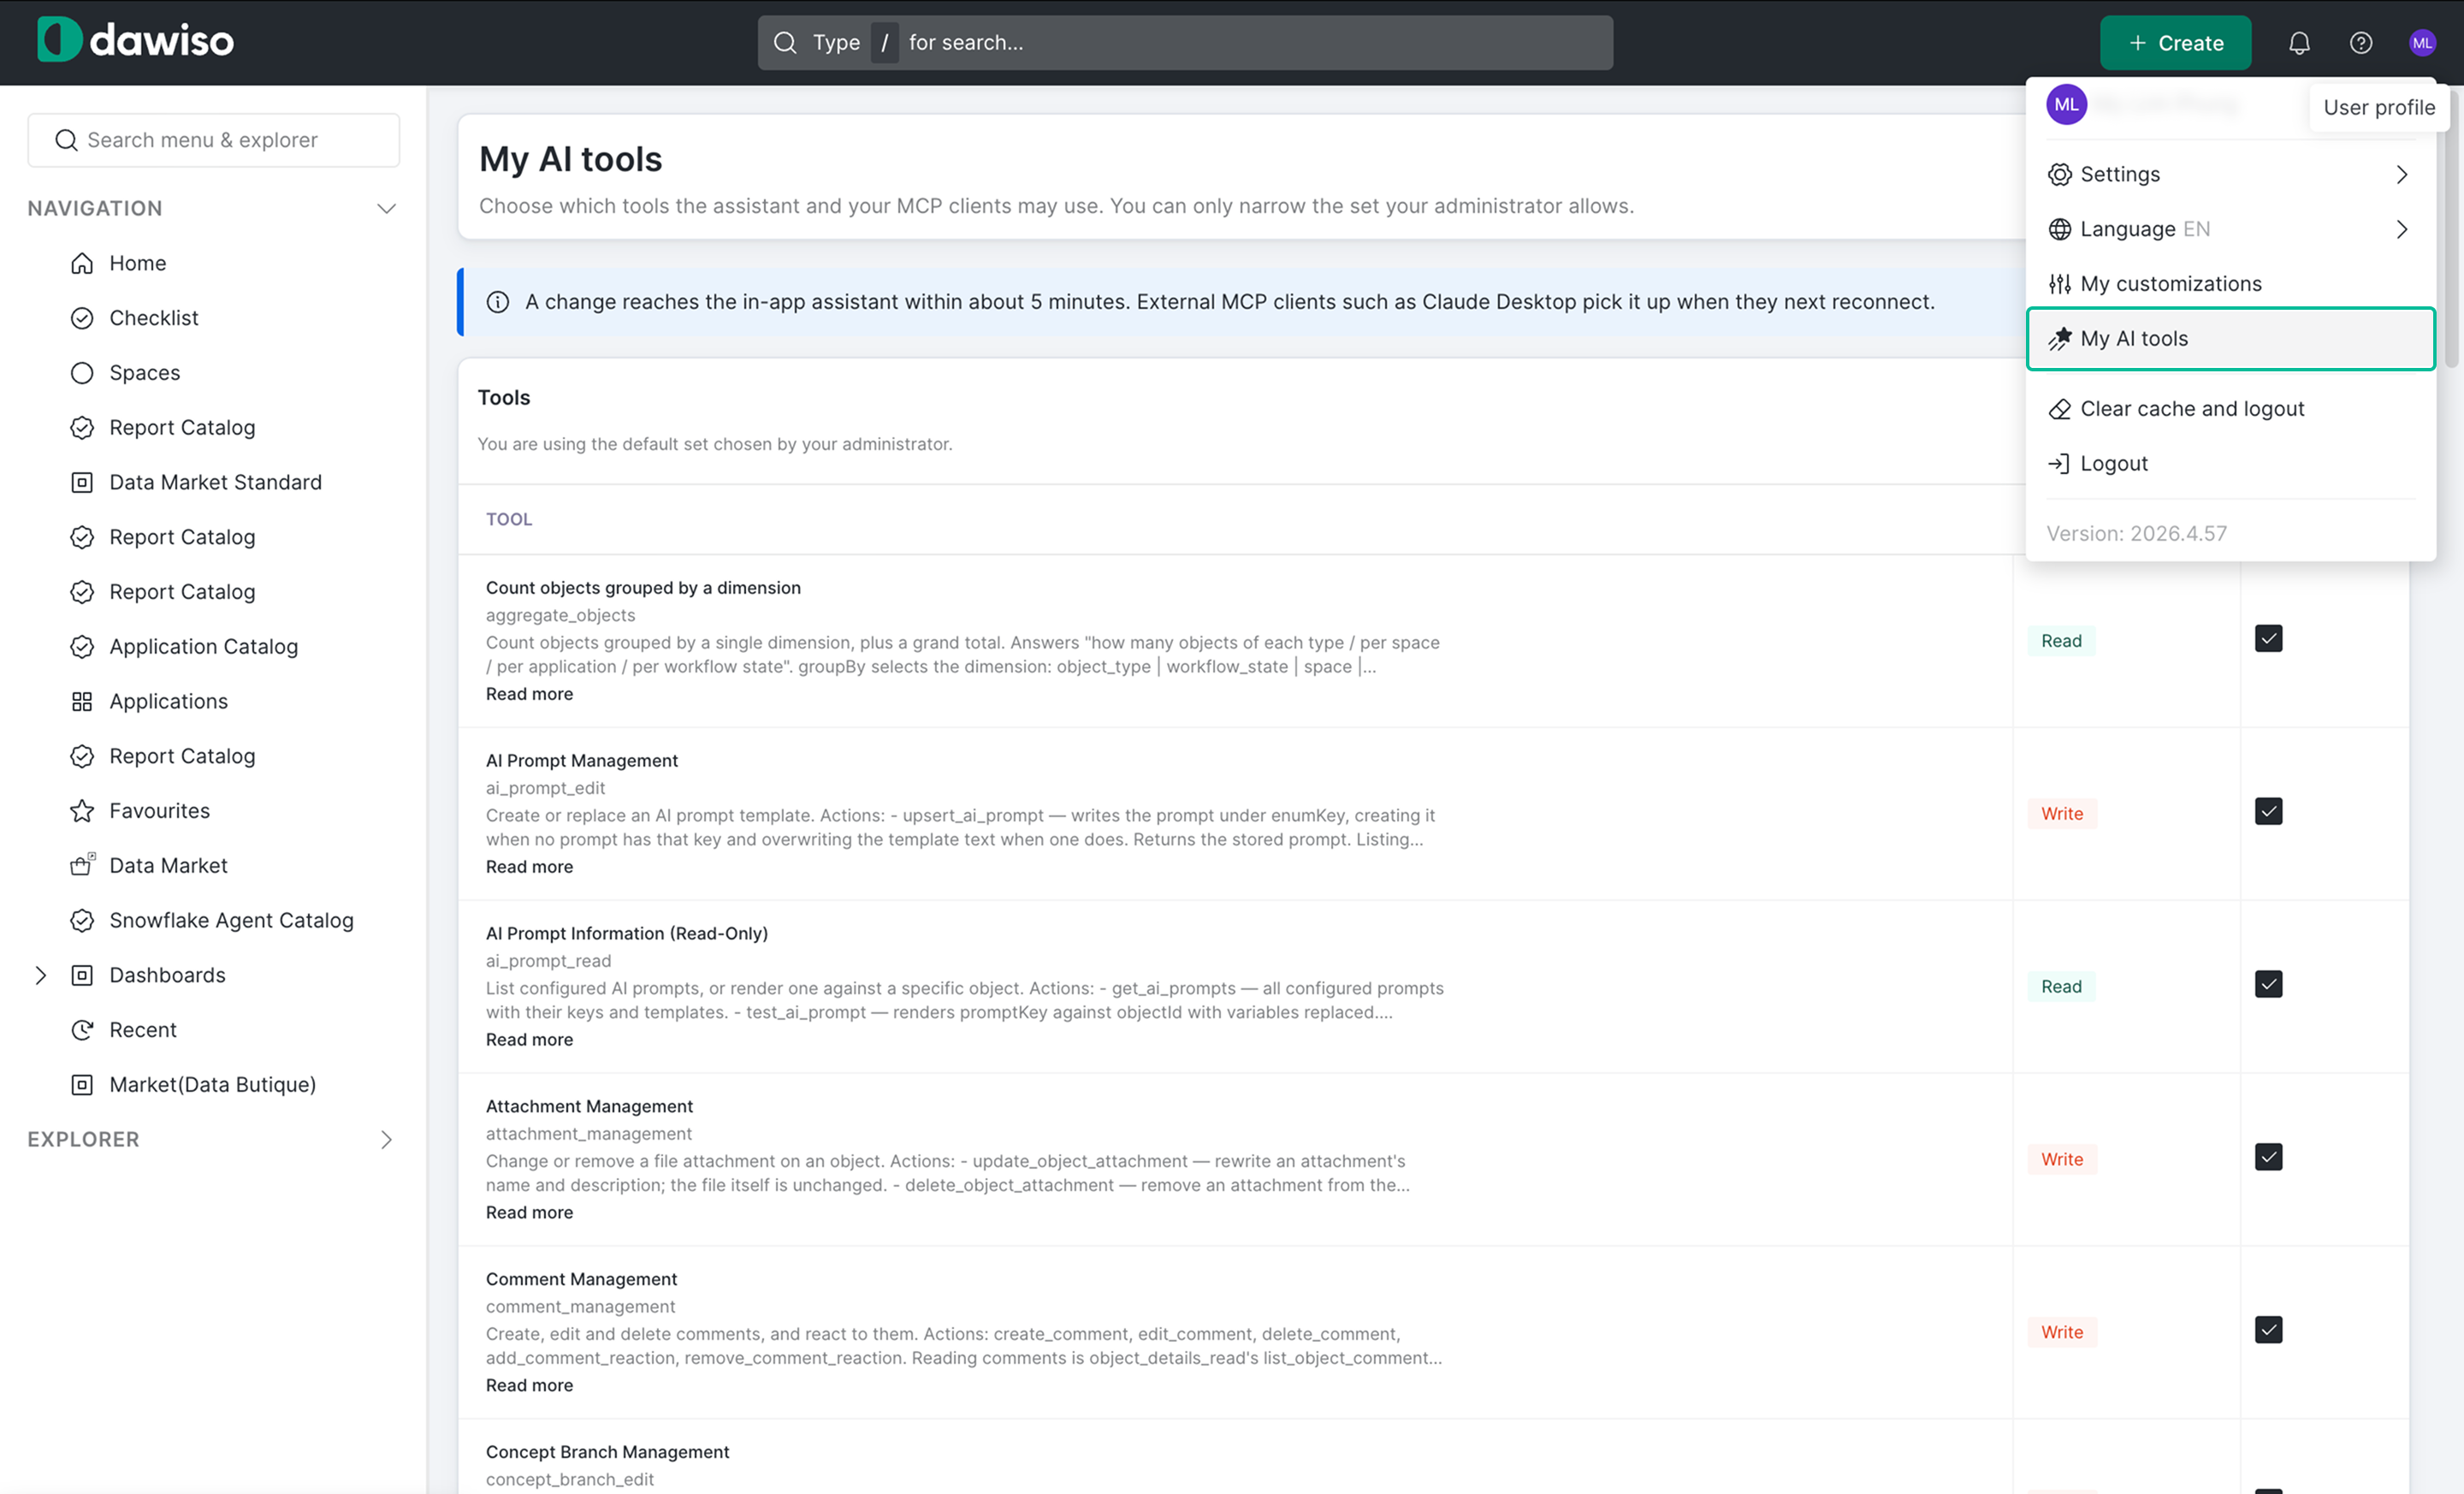Choose Logout from the user menu
Image resolution: width=2464 pixels, height=1494 pixels.
tap(2230, 464)
